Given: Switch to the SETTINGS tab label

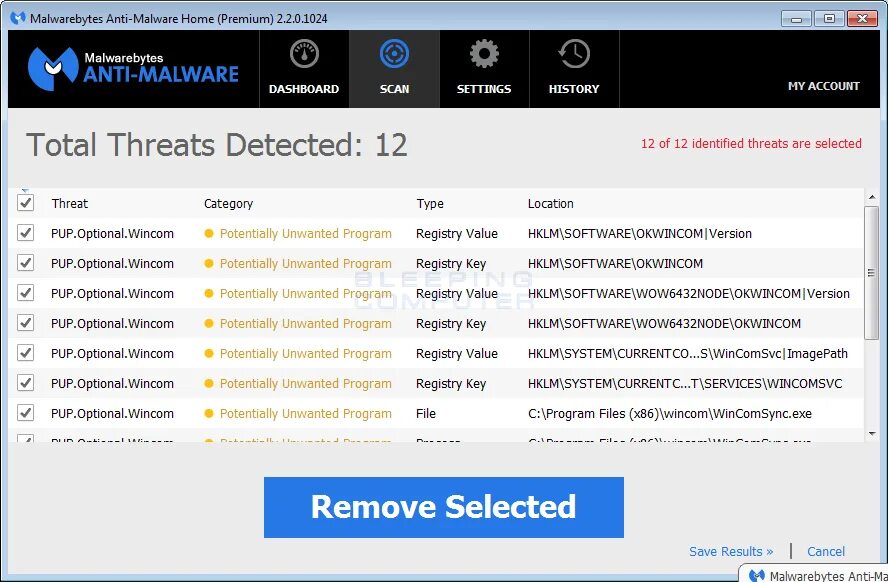Looking at the screenshot, I should click(x=484, y=89).
